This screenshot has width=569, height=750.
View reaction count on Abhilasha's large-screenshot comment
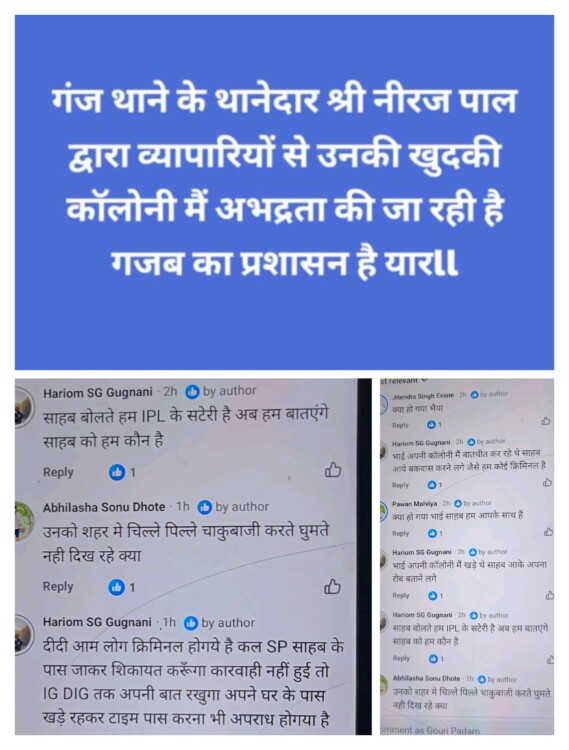coord(122,587)
